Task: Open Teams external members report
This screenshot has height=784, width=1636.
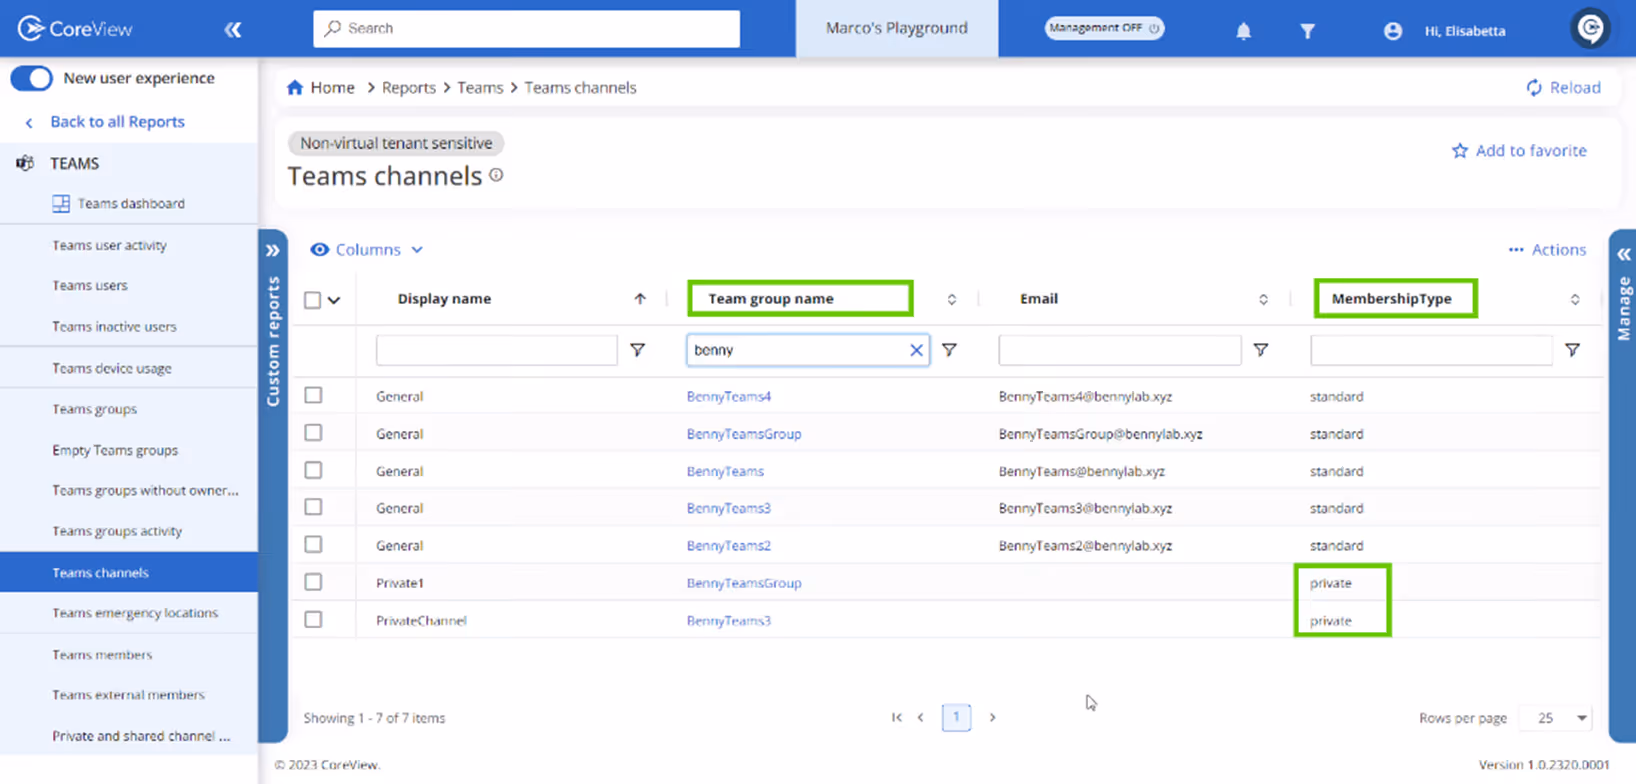Action: [x=128, y=695]
